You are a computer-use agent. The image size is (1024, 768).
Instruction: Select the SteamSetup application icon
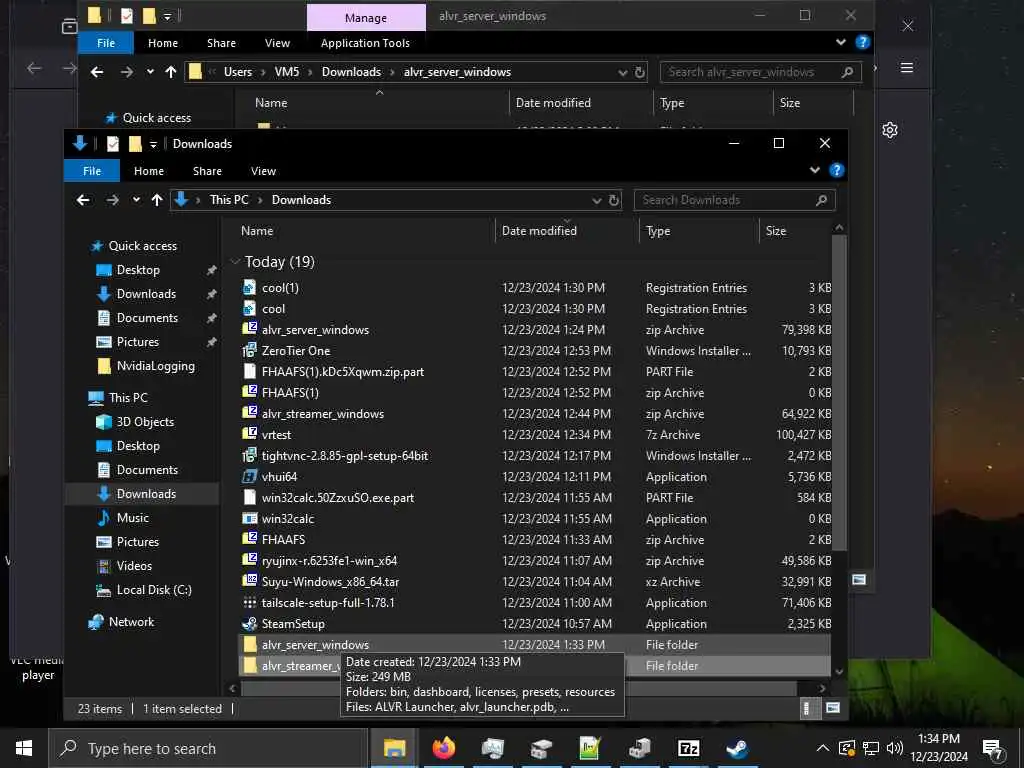click(249, 624)
